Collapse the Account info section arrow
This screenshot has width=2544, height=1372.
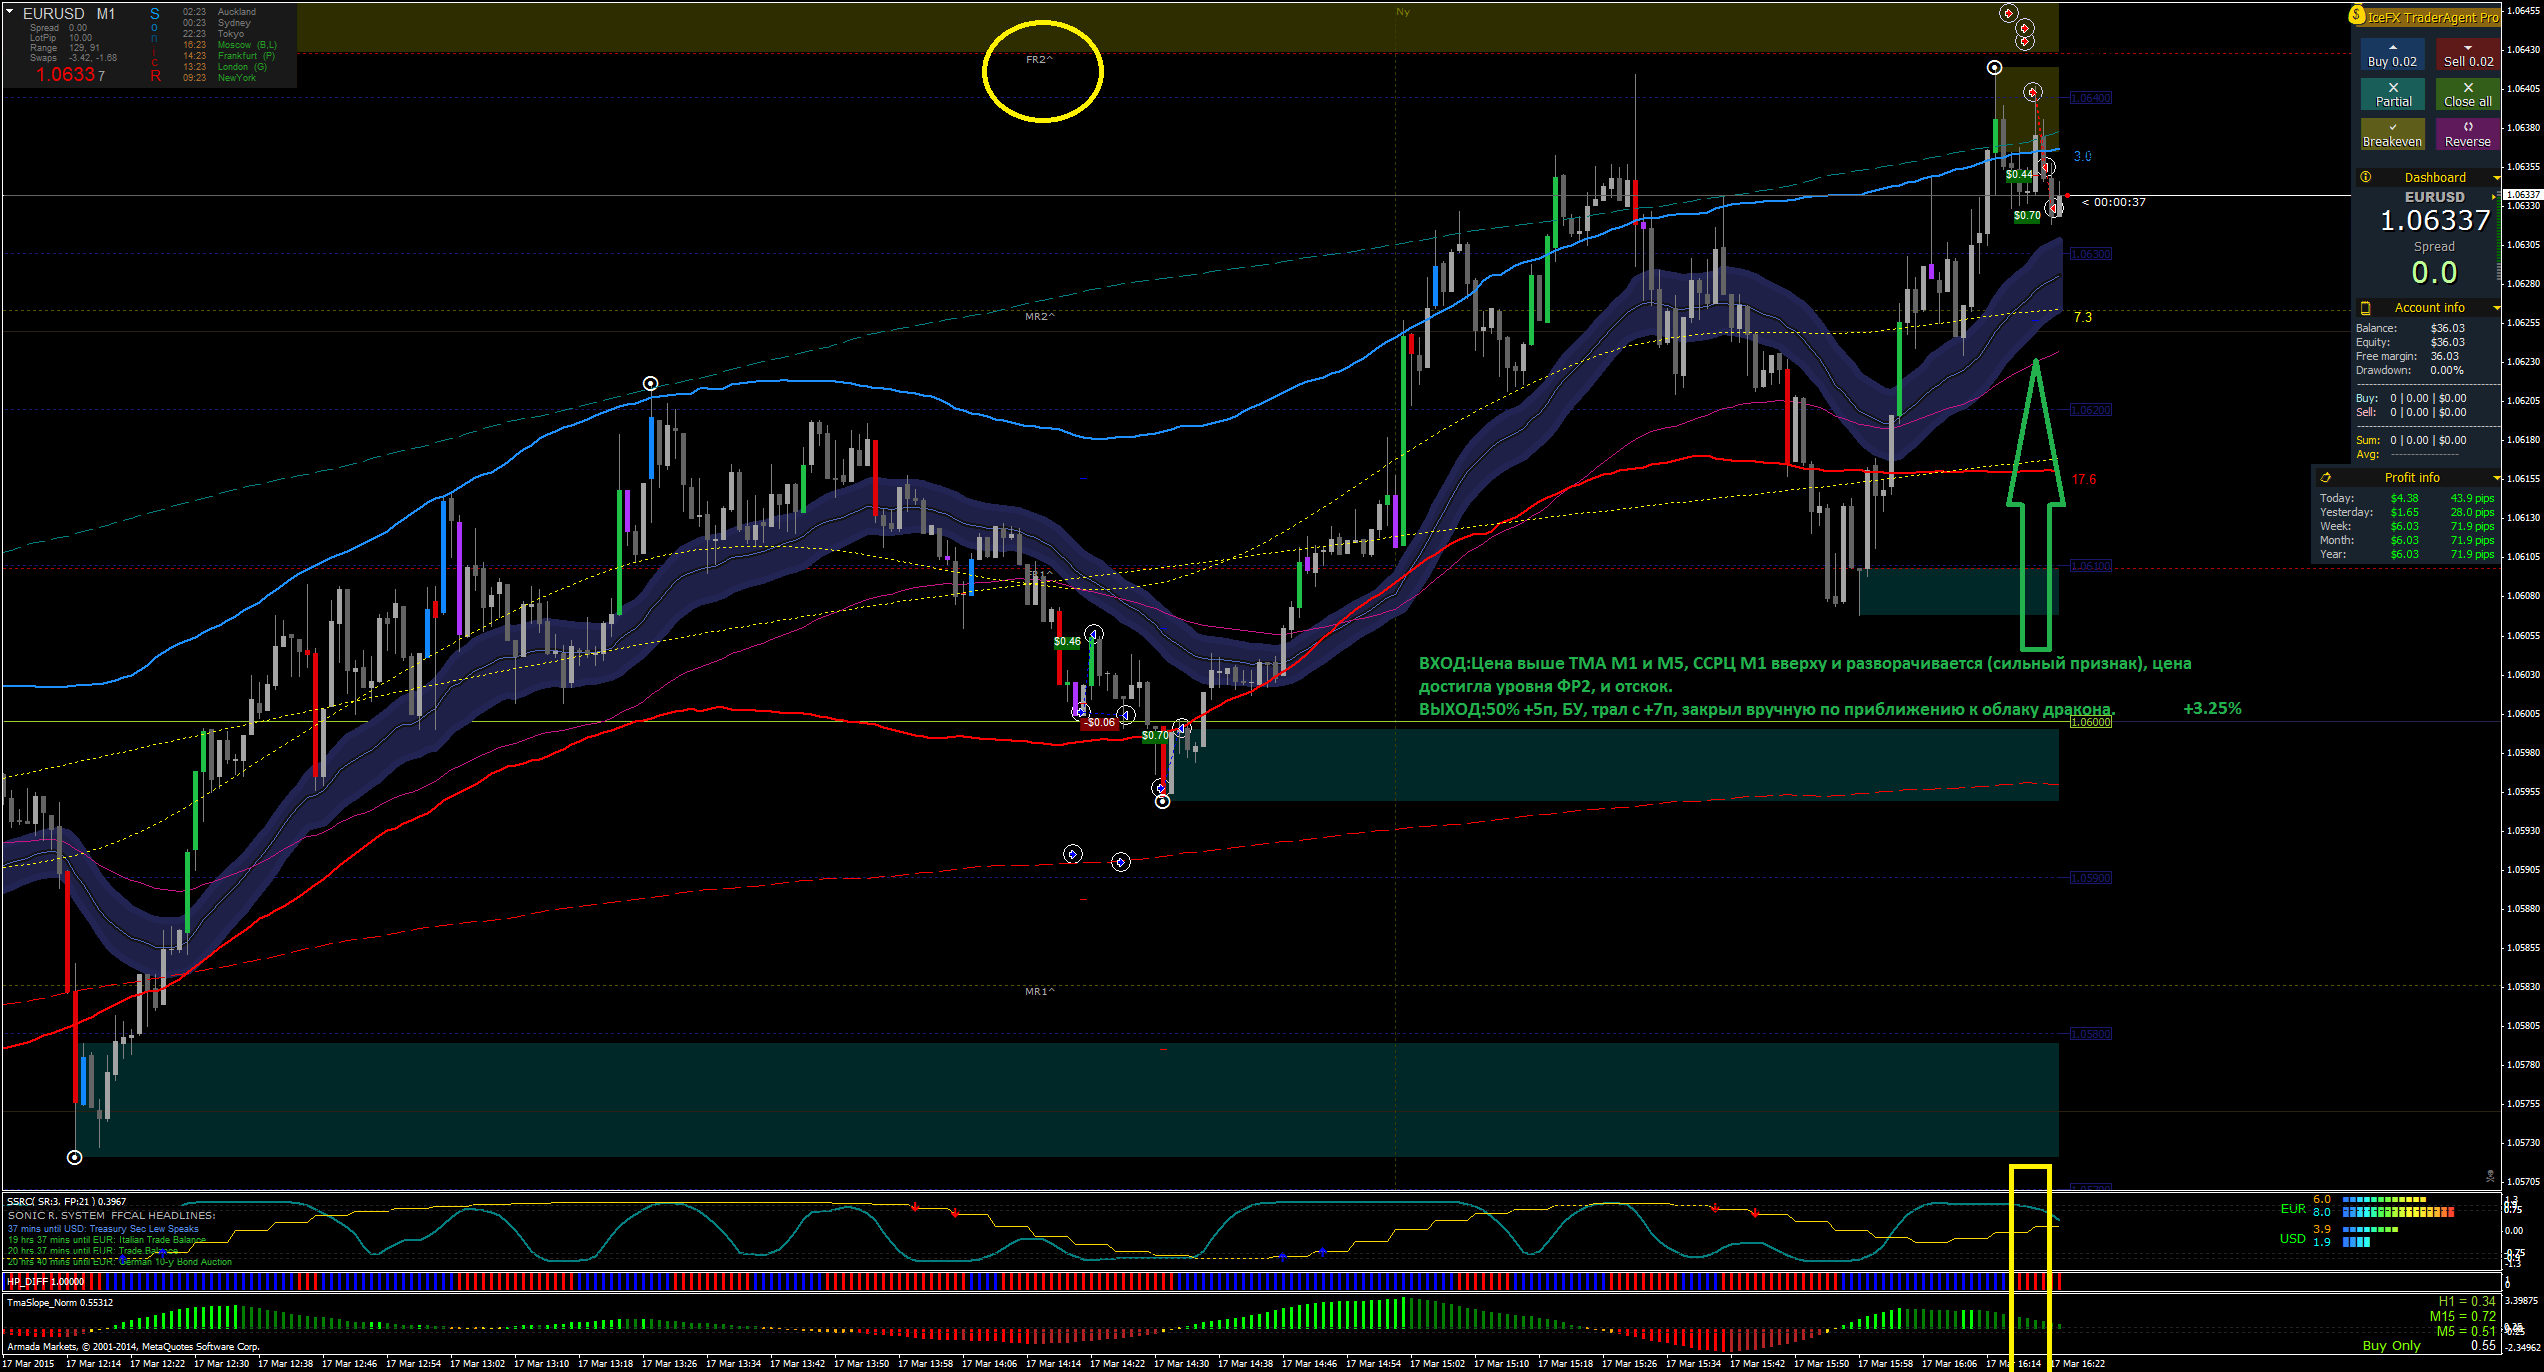(x=2496, y=308)
